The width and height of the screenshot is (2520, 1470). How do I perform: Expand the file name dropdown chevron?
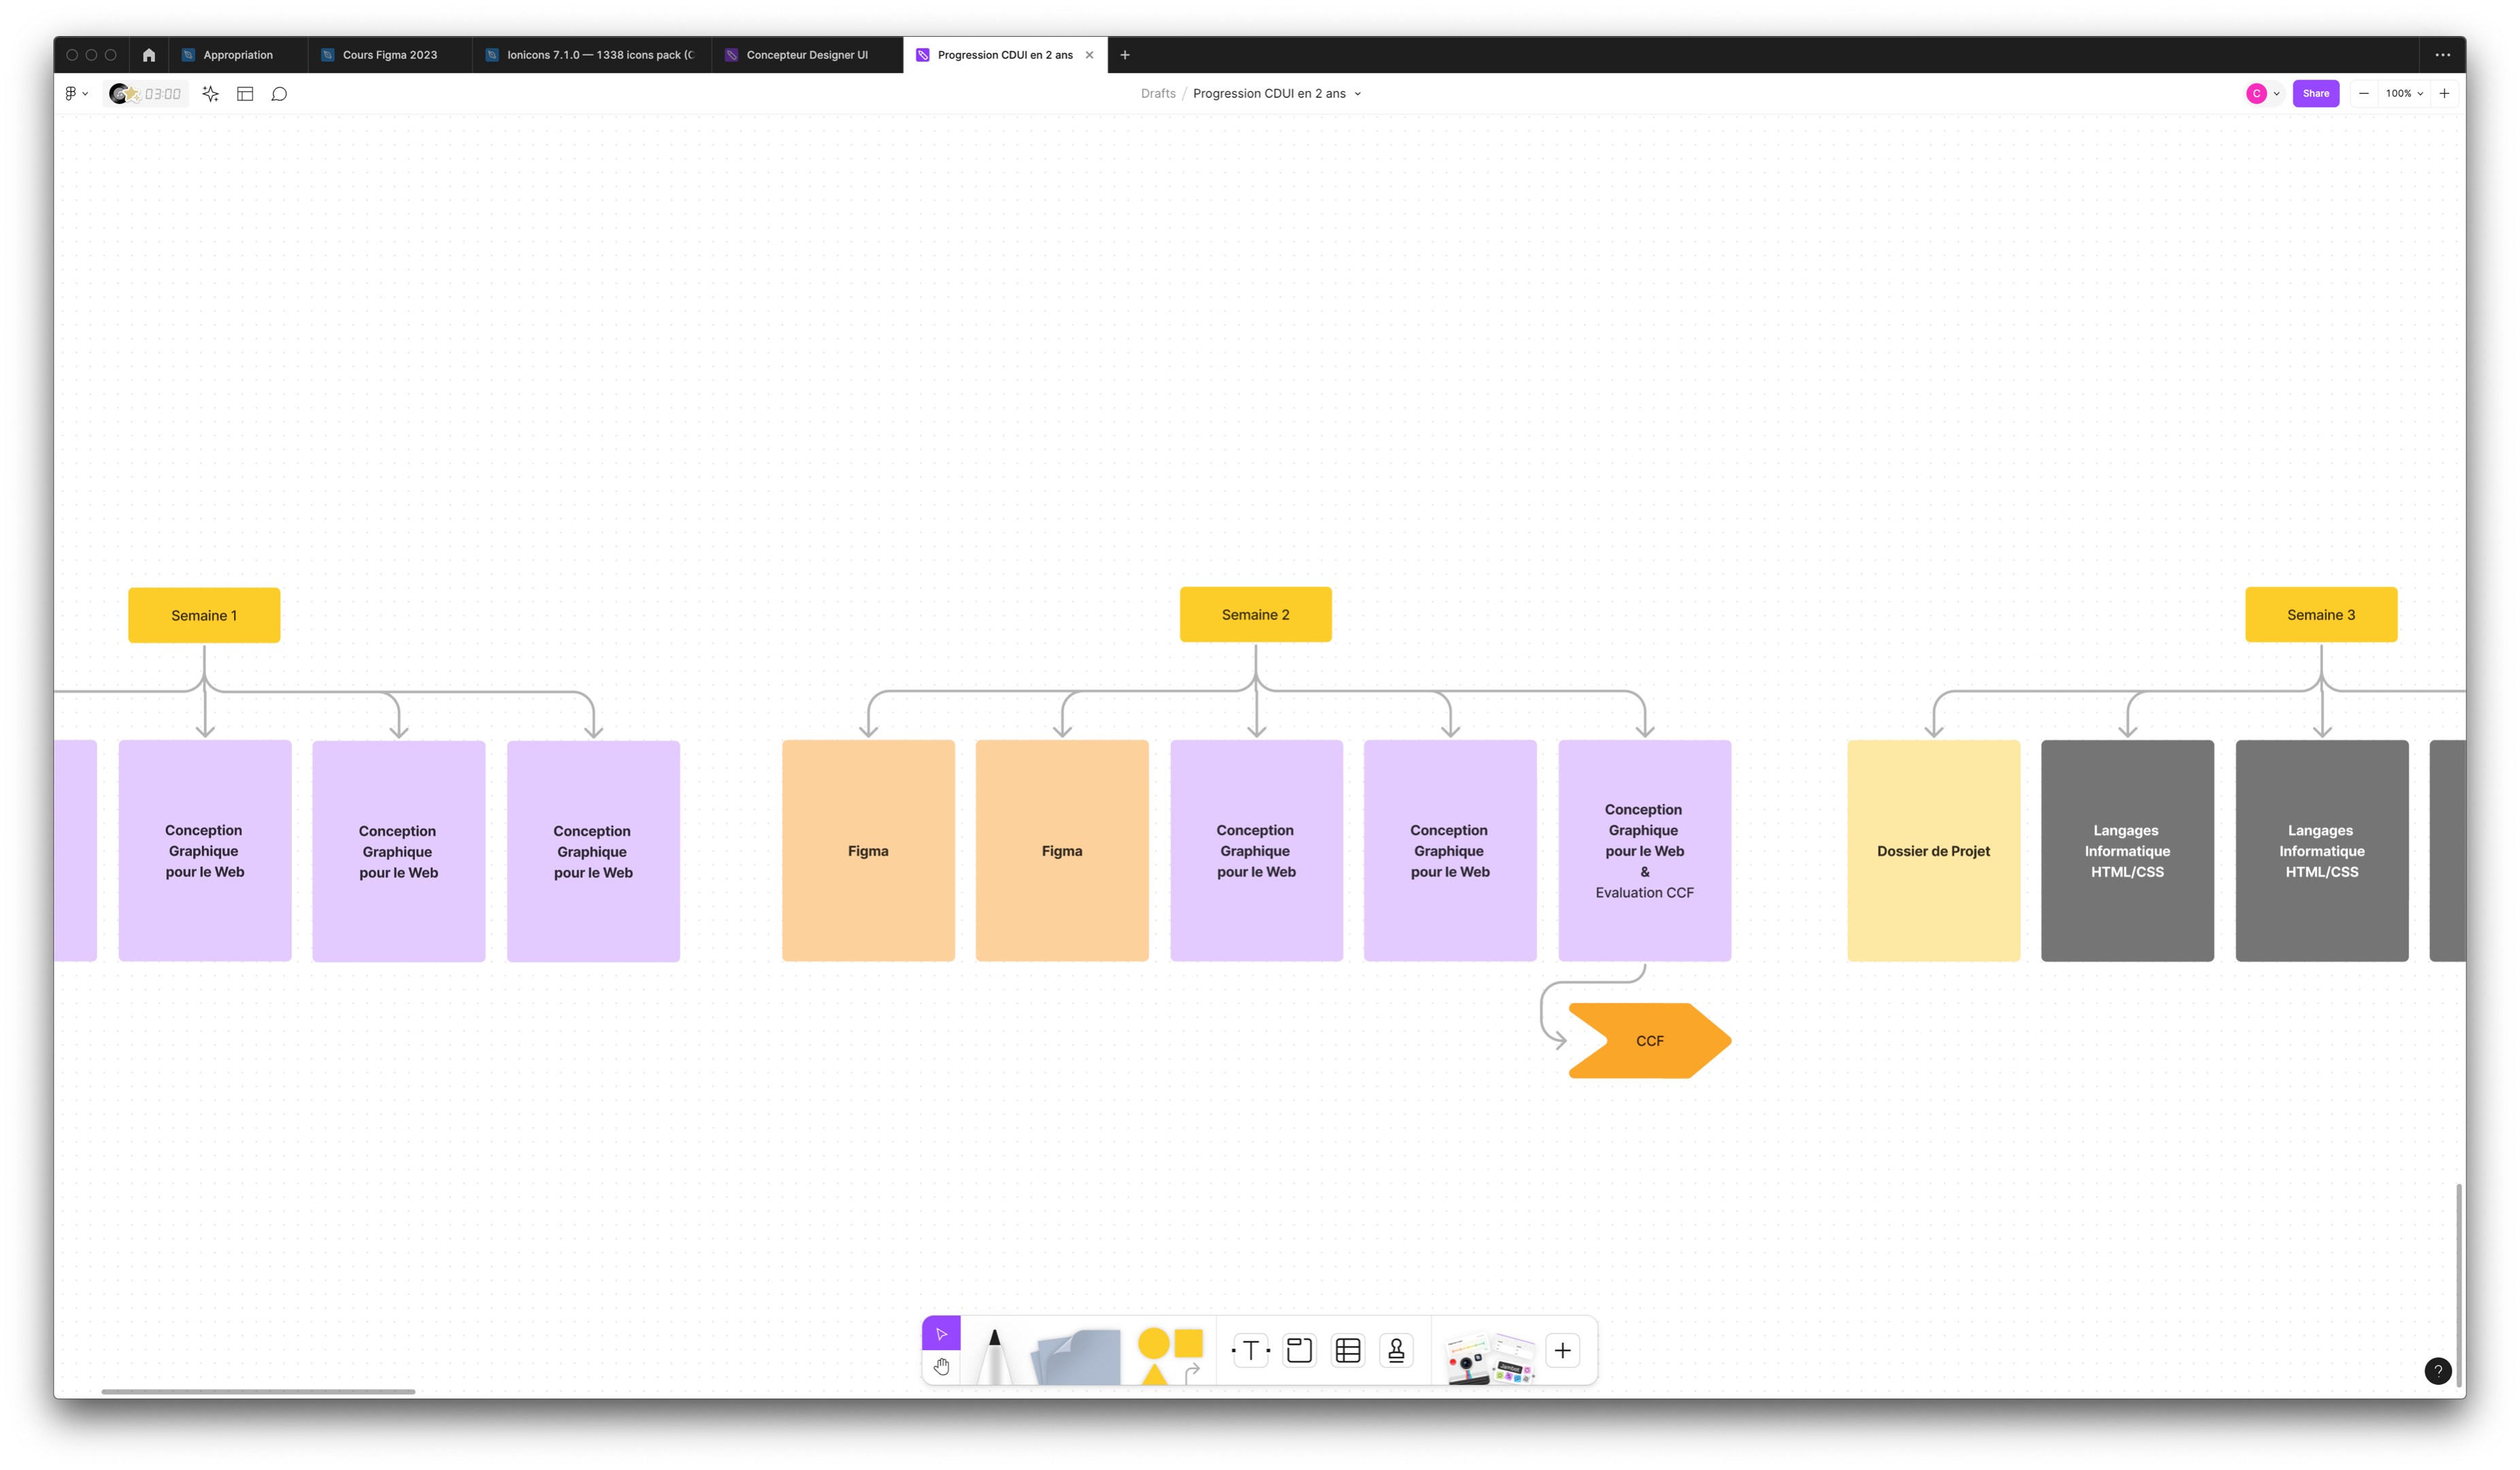point(1357,94)
